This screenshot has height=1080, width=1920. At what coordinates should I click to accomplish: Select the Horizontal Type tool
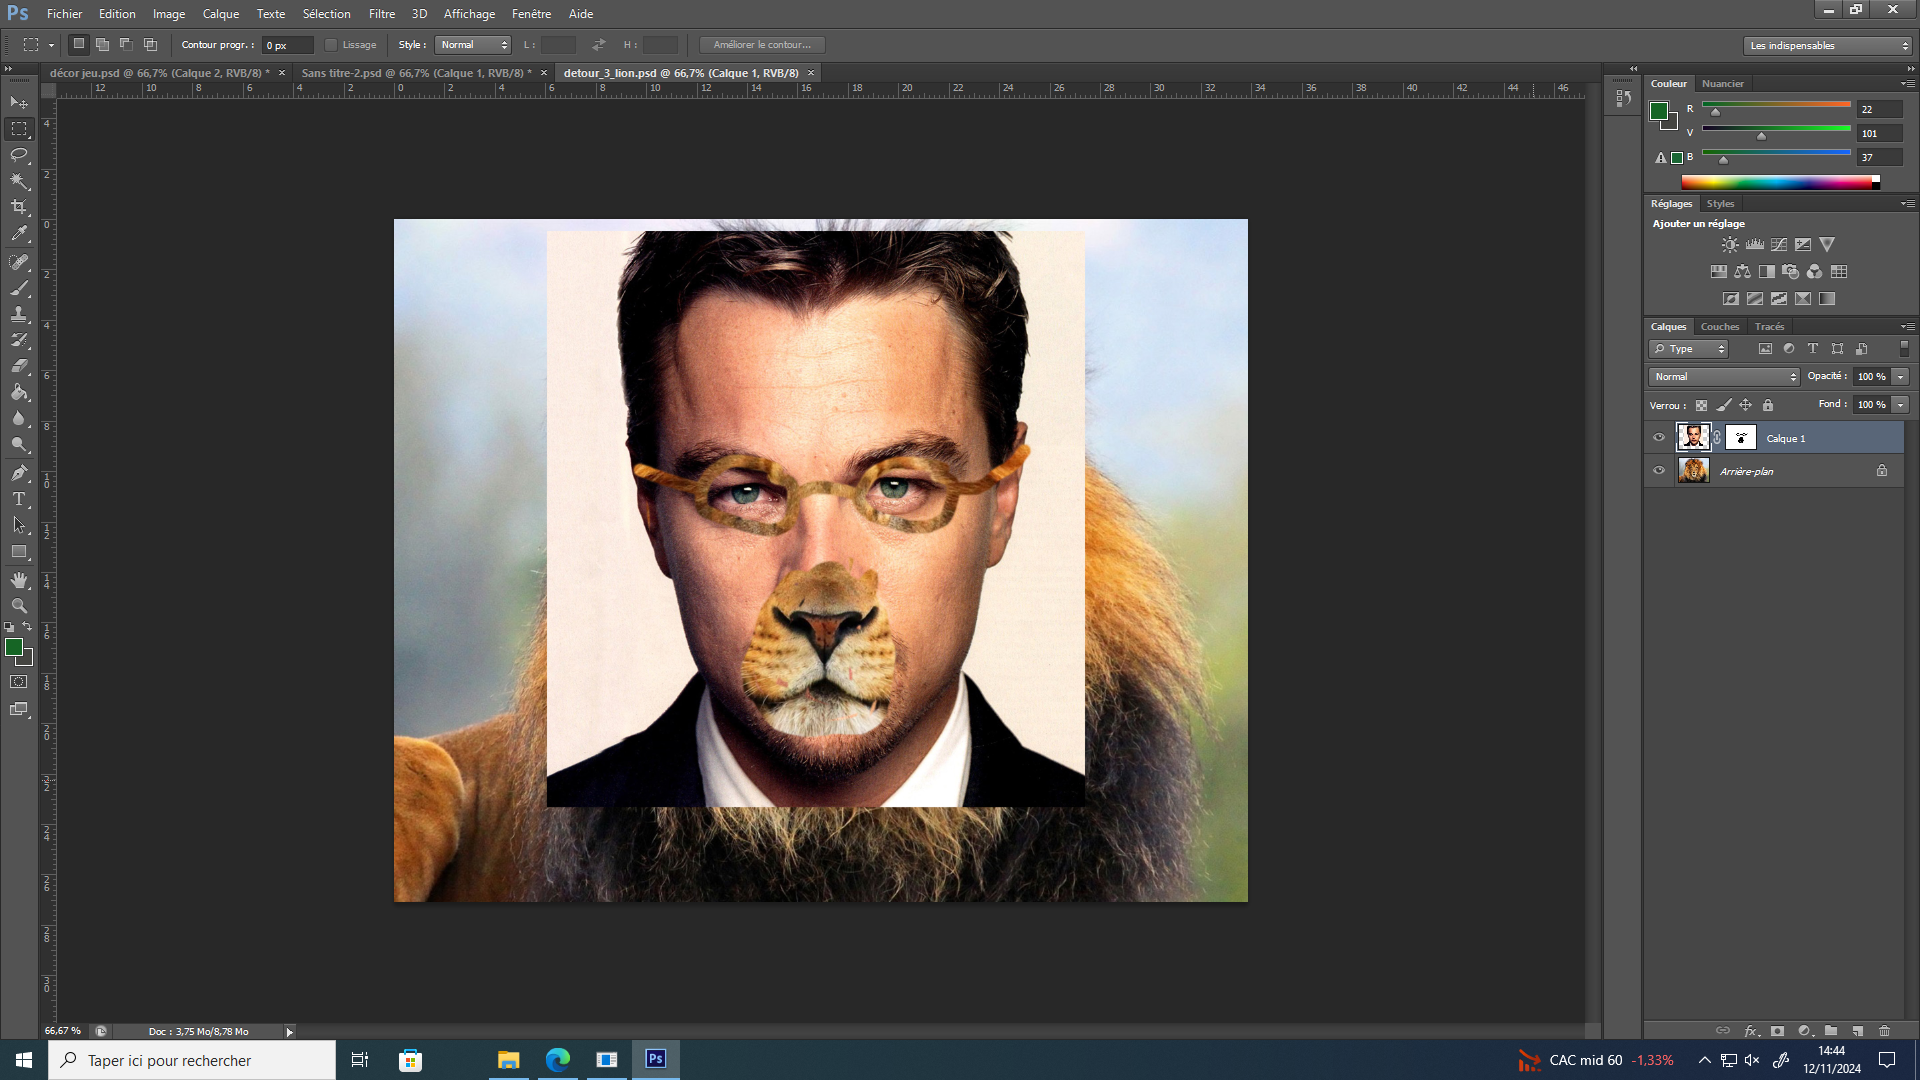(18, 498)
